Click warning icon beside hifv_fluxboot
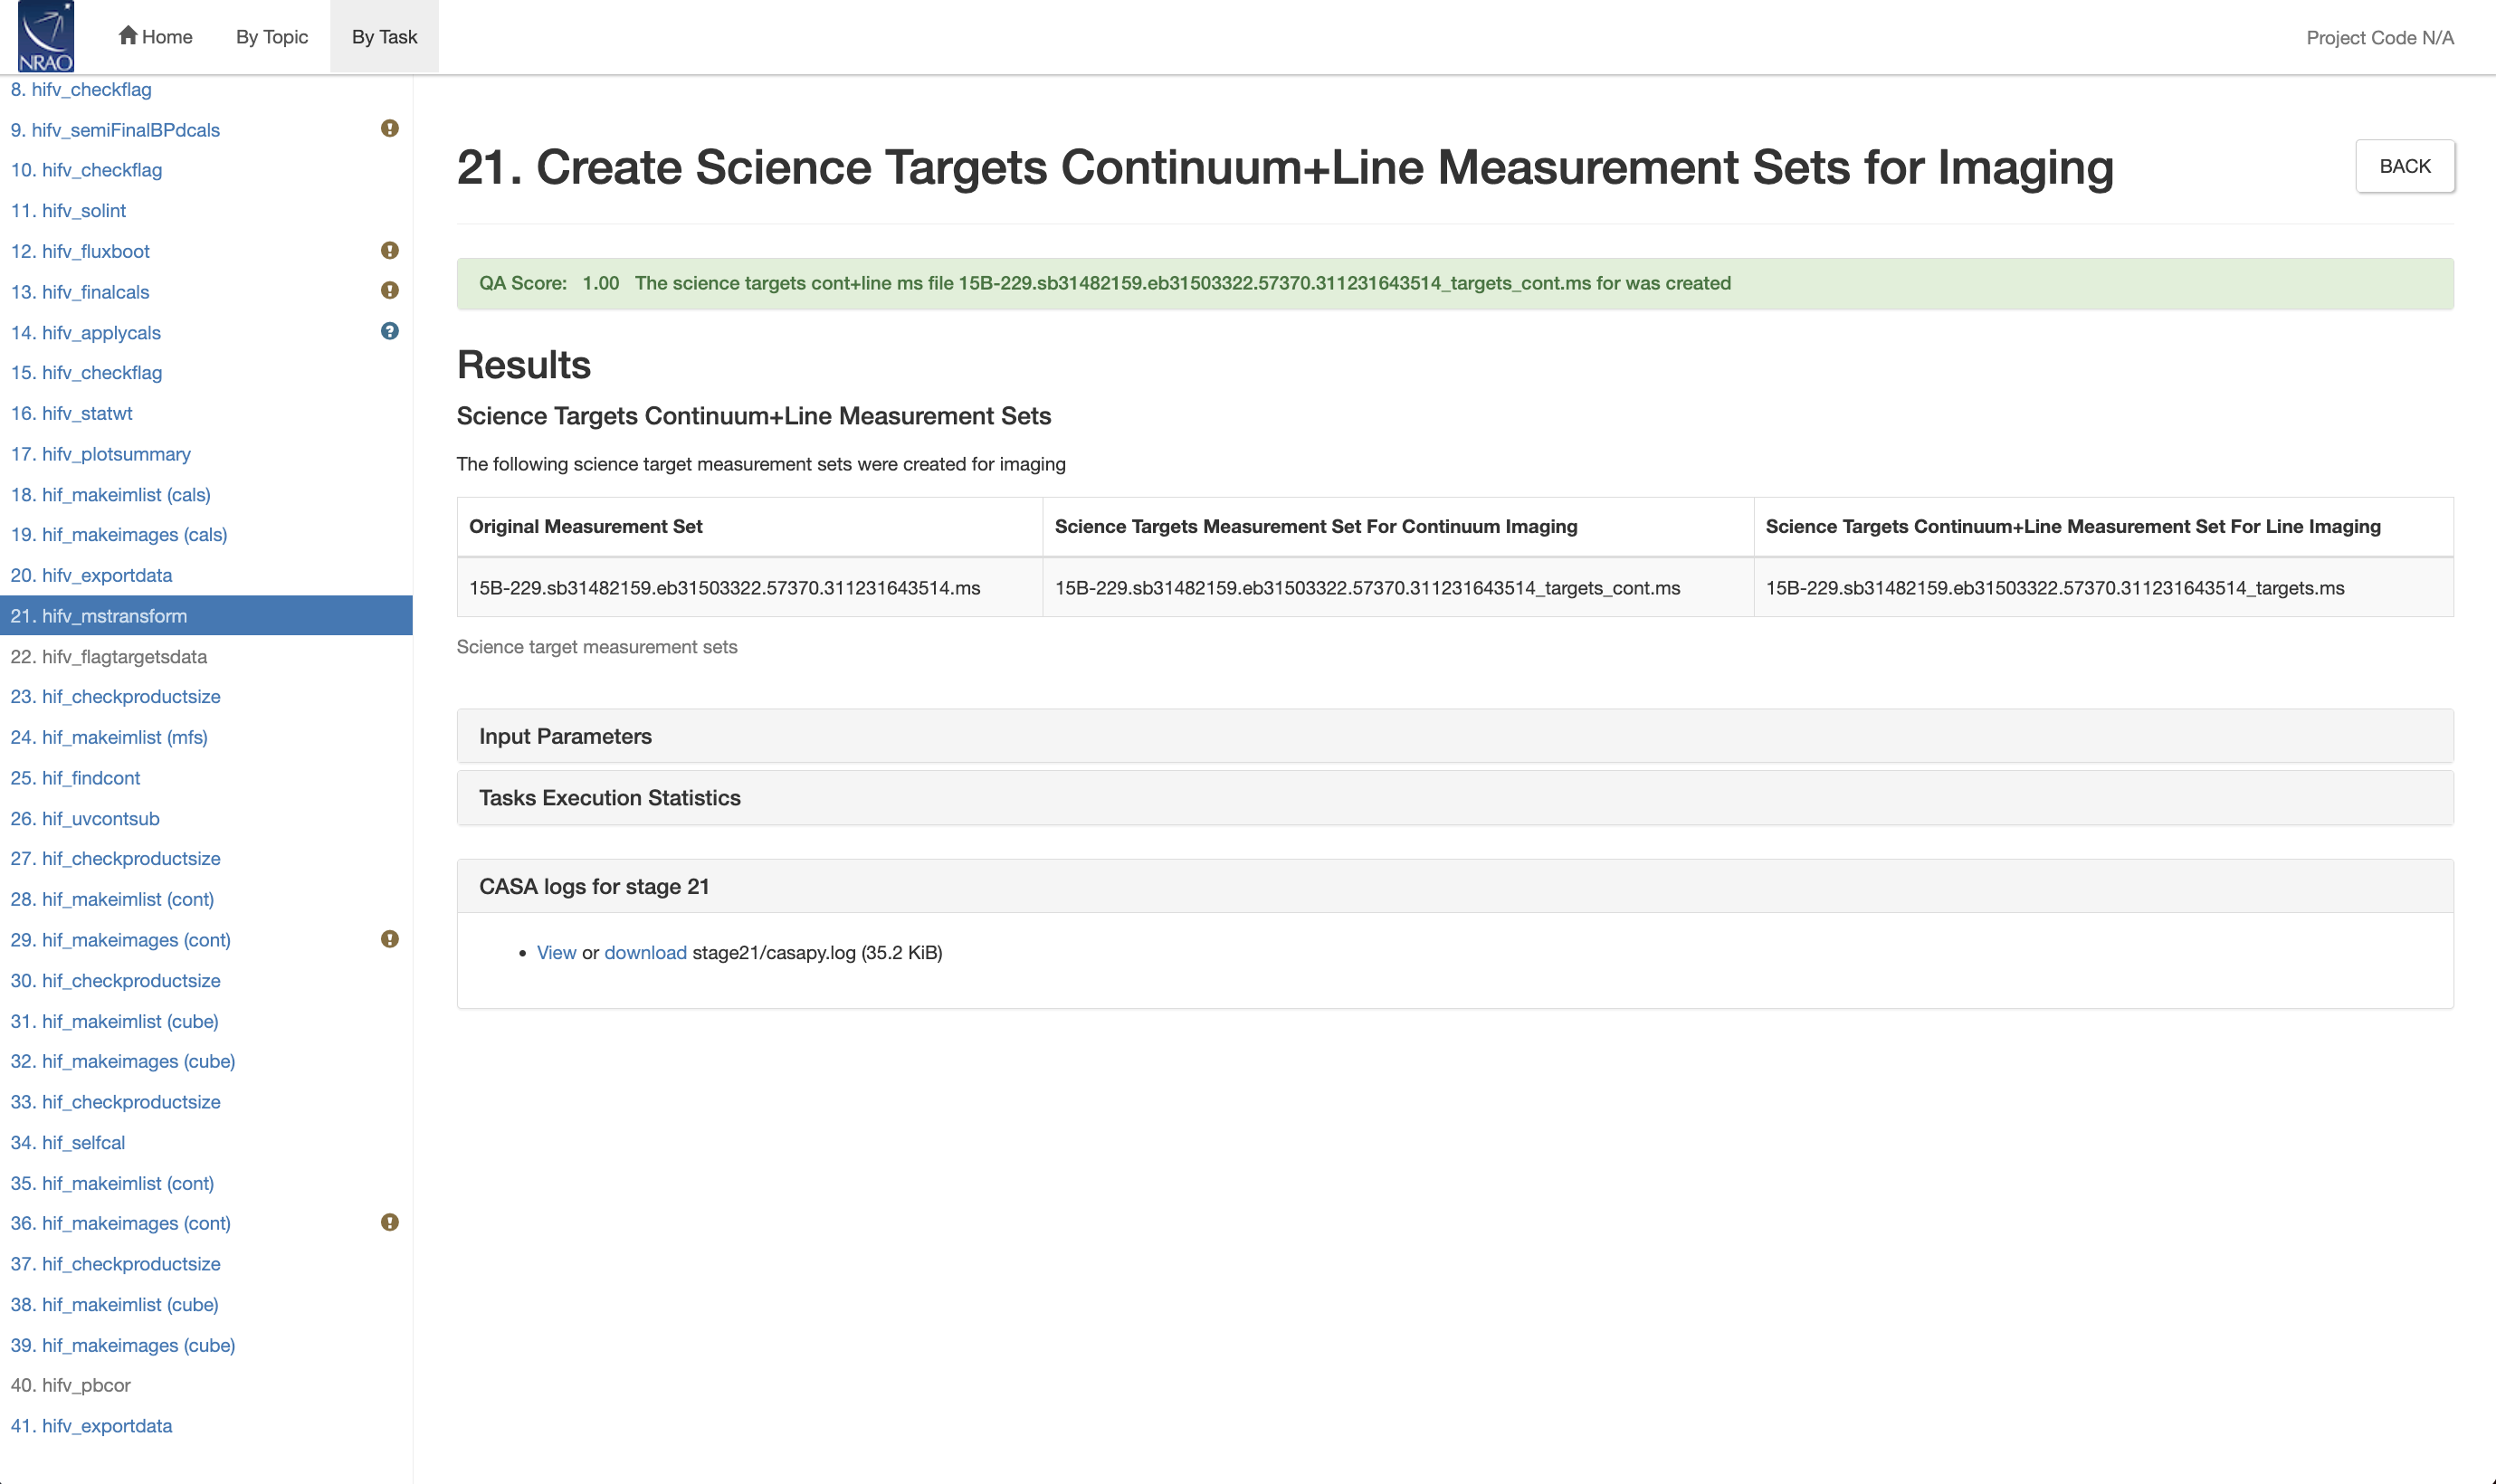The height and width of the screenshot is (1484, 2496). click(390, 250)
